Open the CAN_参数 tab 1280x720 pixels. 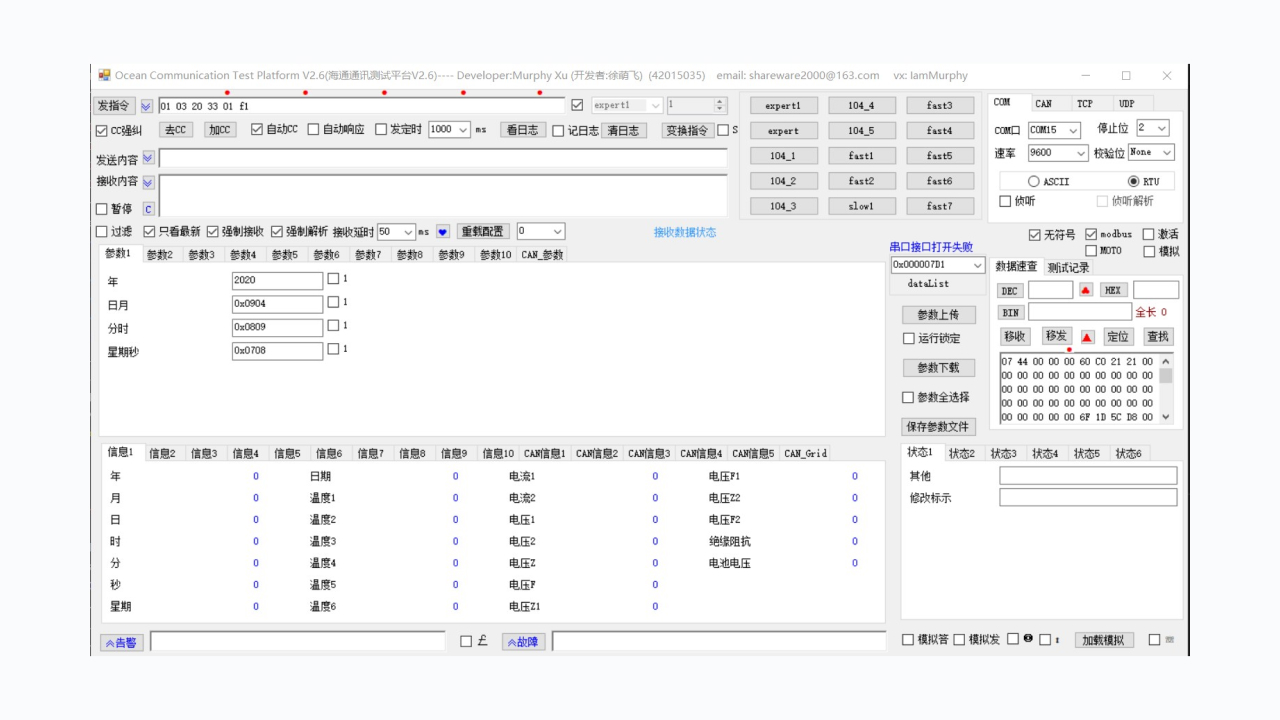[542, 255]
